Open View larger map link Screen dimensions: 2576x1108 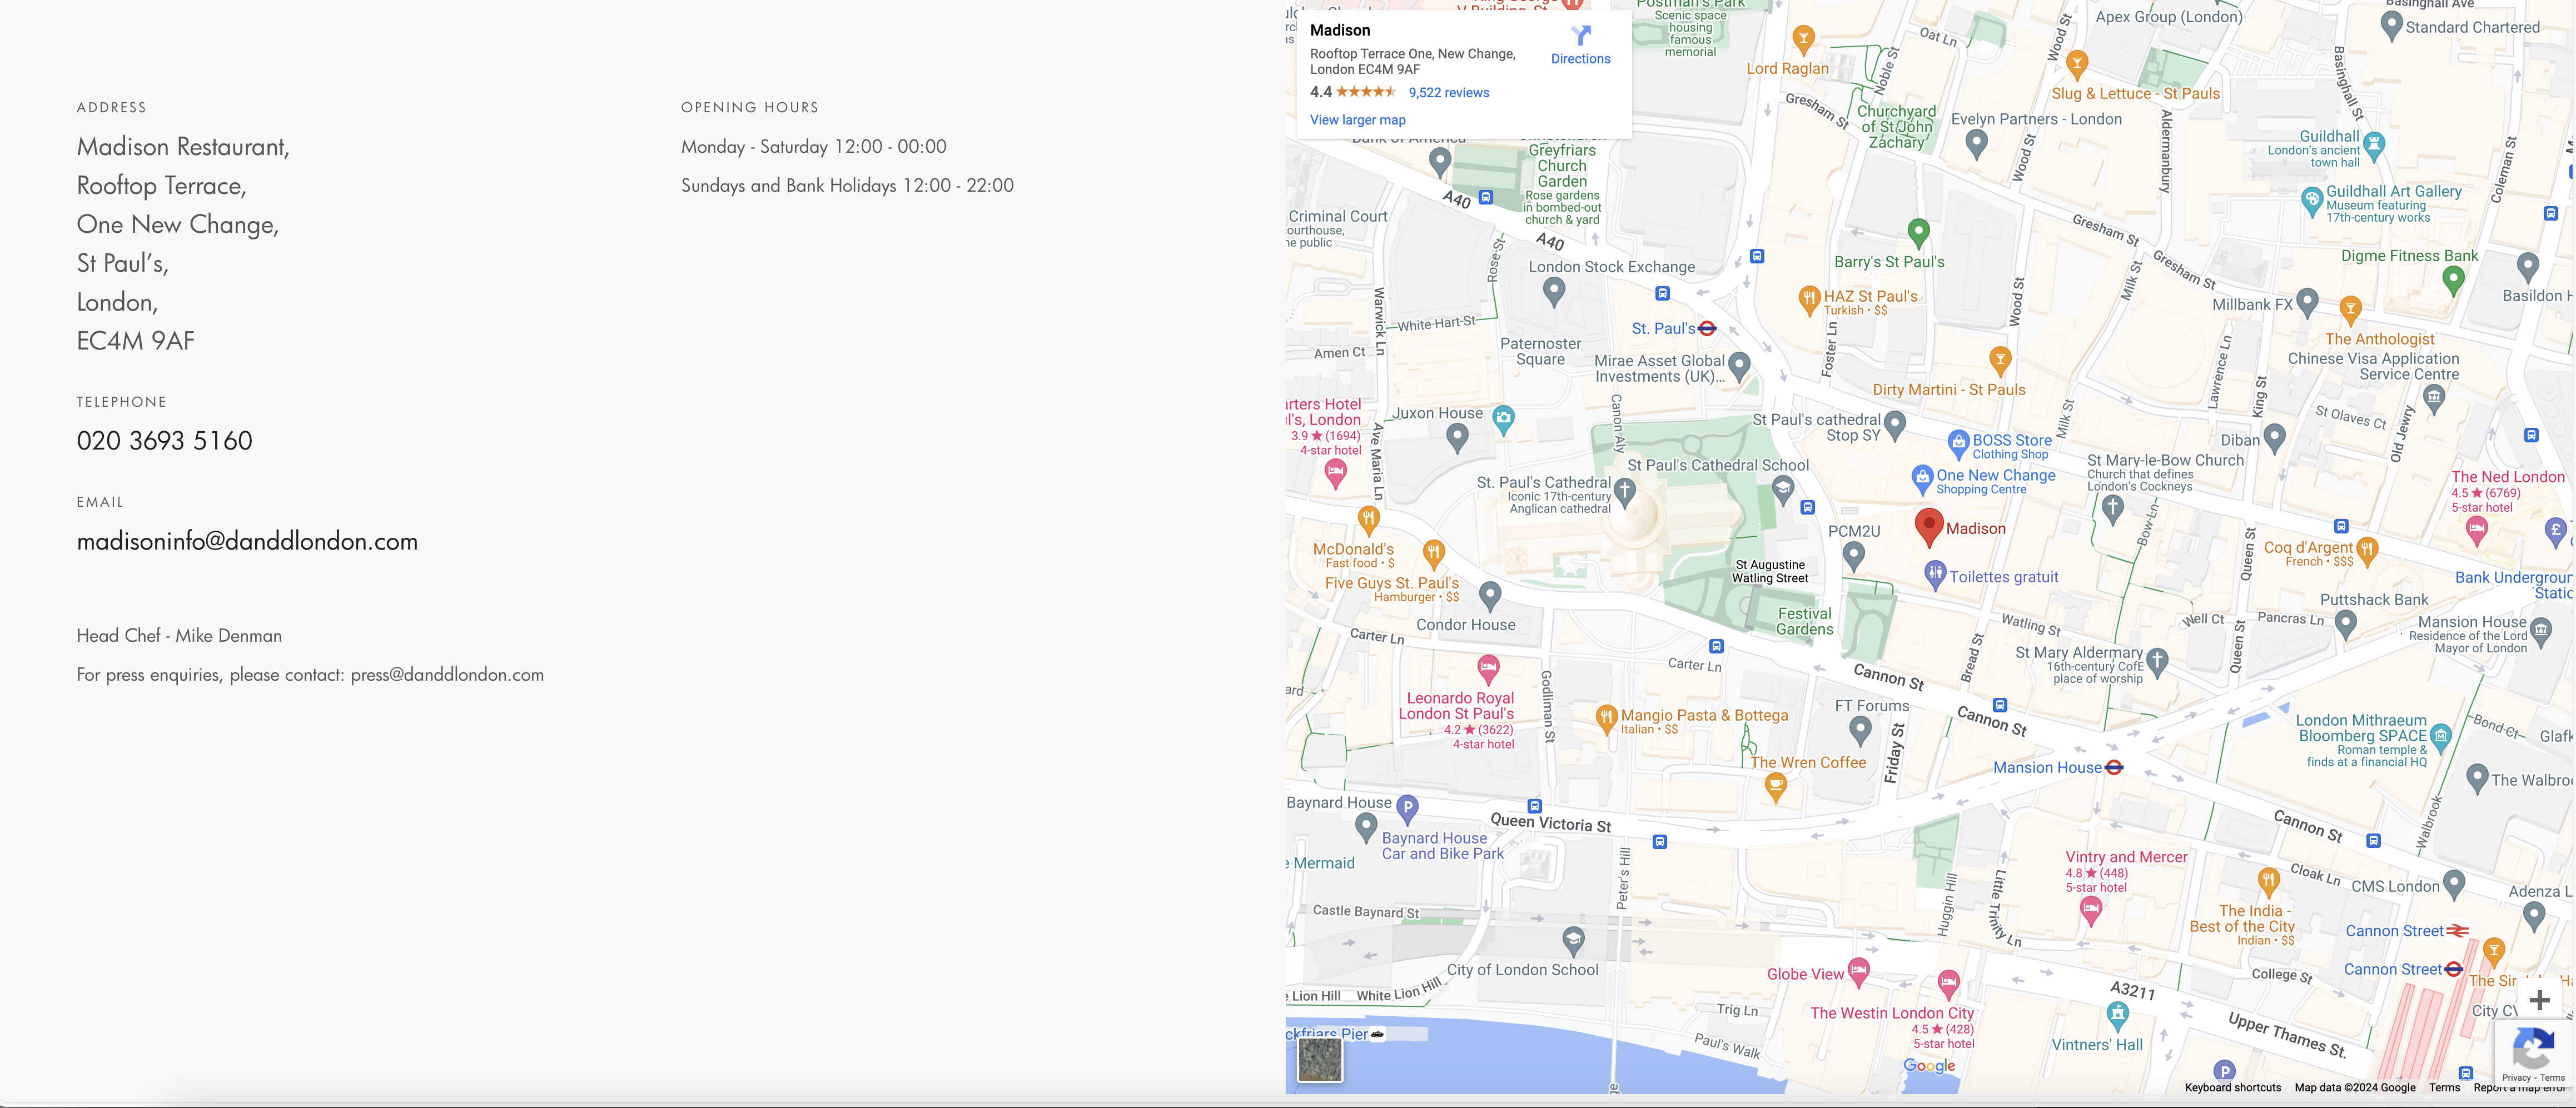pyautogui.click(x=1357, y=120)
